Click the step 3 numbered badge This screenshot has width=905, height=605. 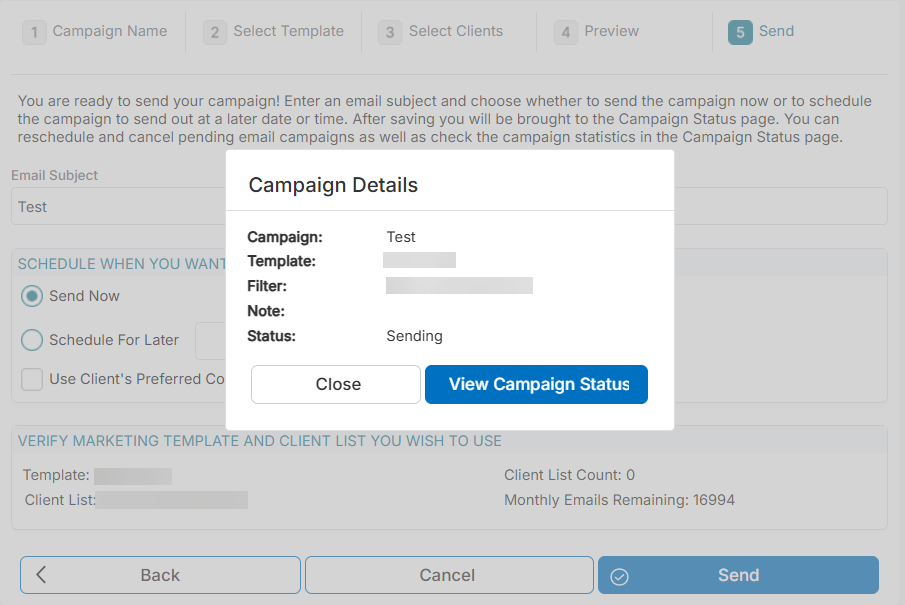389,31
